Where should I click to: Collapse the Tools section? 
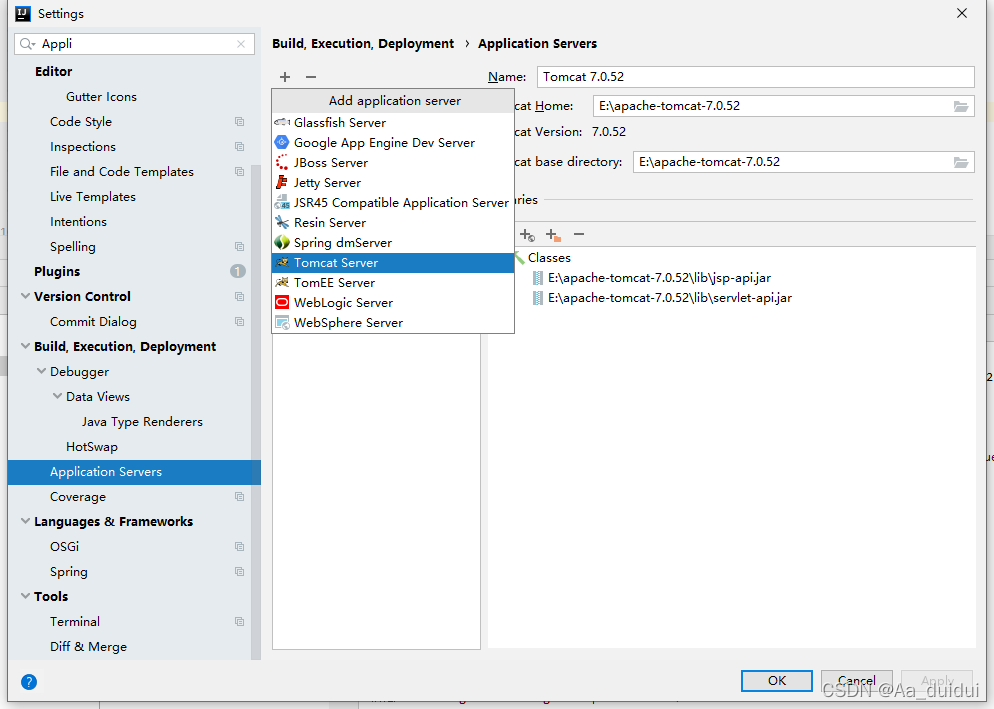pos(25,596)
